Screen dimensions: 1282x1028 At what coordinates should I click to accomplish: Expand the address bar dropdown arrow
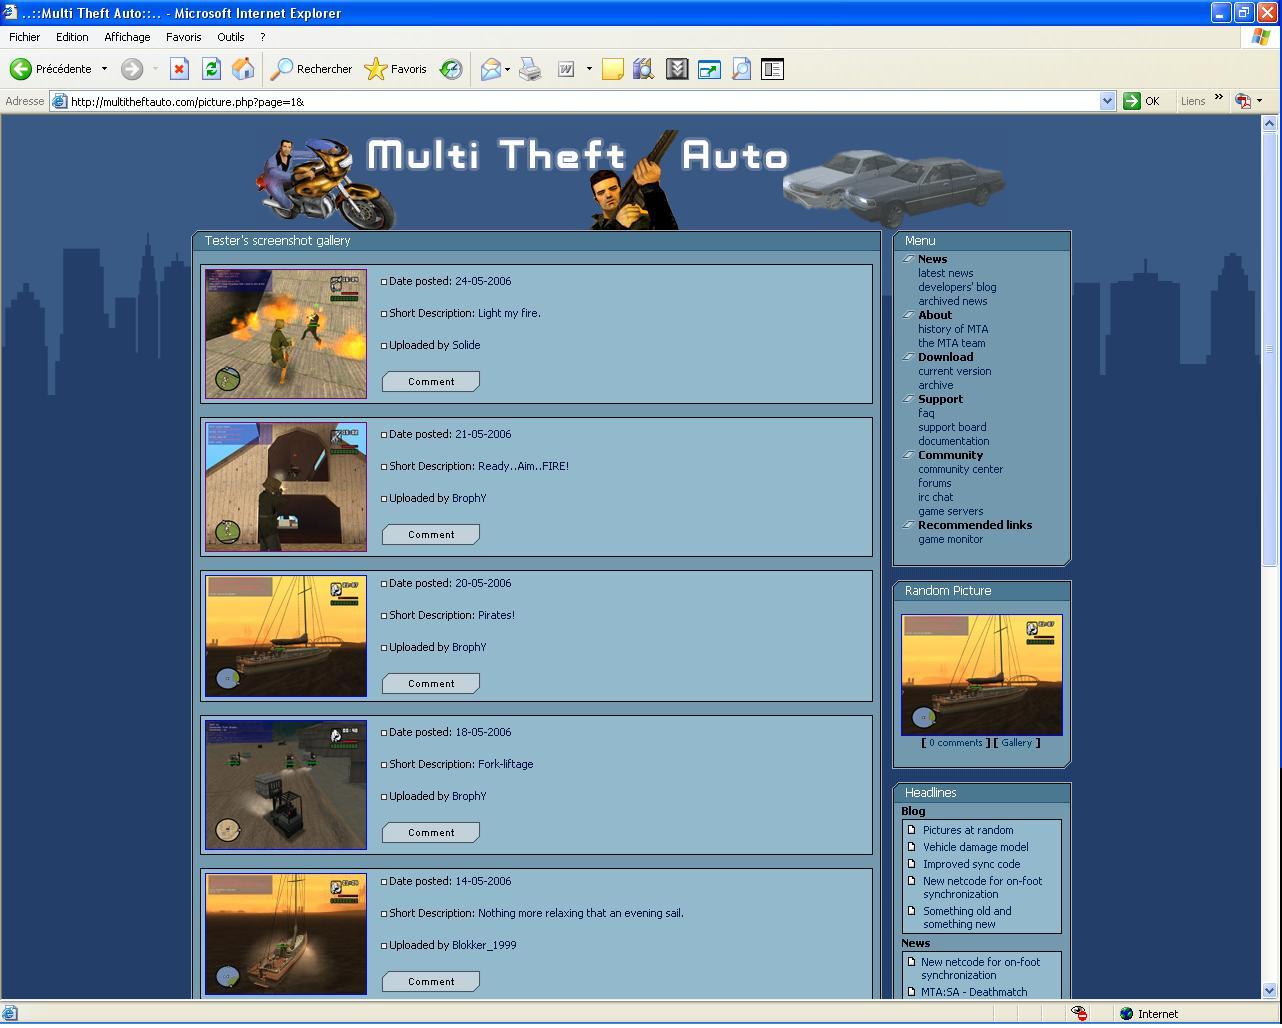tap(1107, 101)
